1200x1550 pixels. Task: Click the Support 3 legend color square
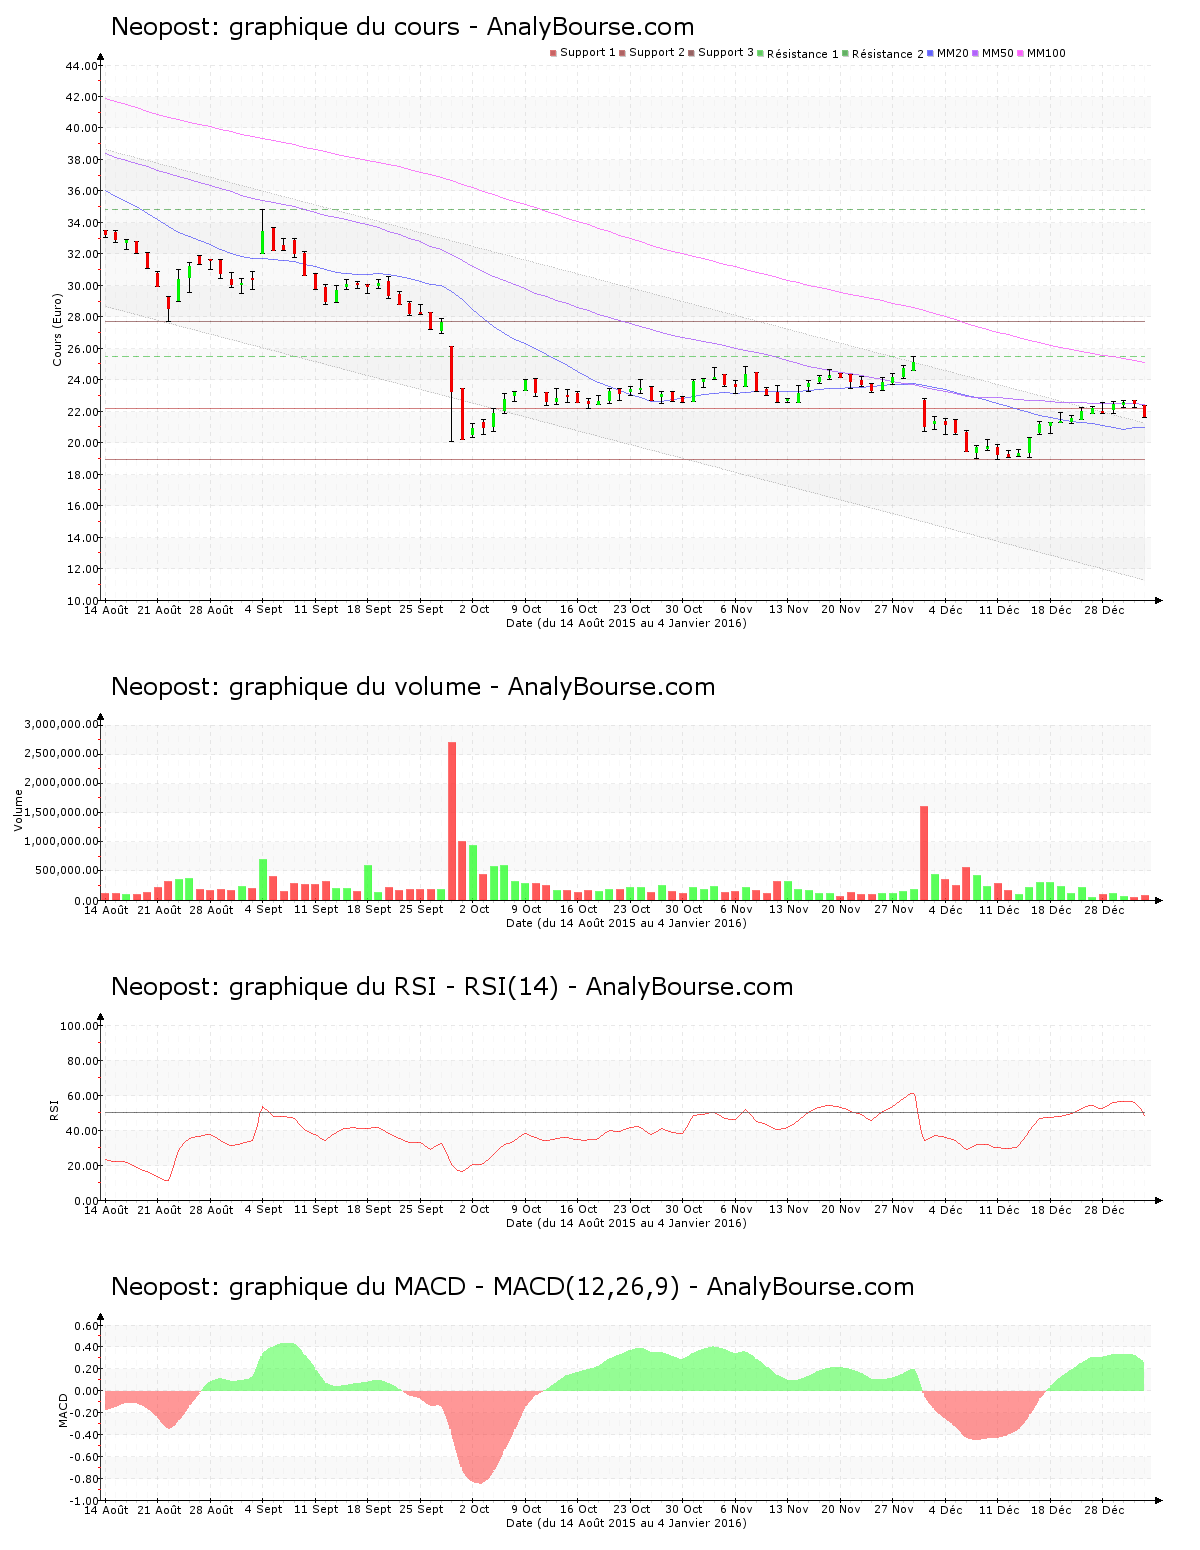pos(692,53)
